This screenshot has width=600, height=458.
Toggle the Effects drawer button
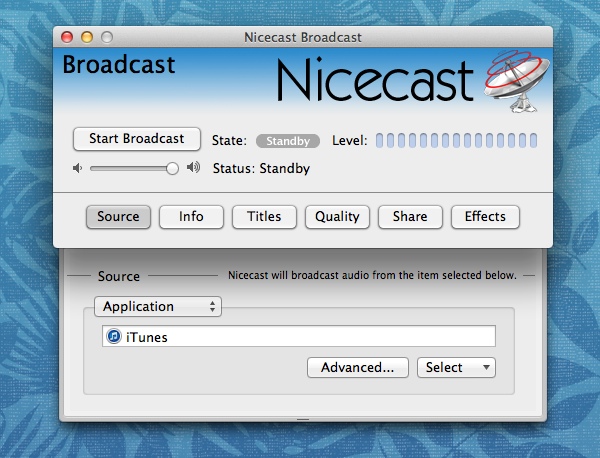pyautogui.click(x=485, y=217)
